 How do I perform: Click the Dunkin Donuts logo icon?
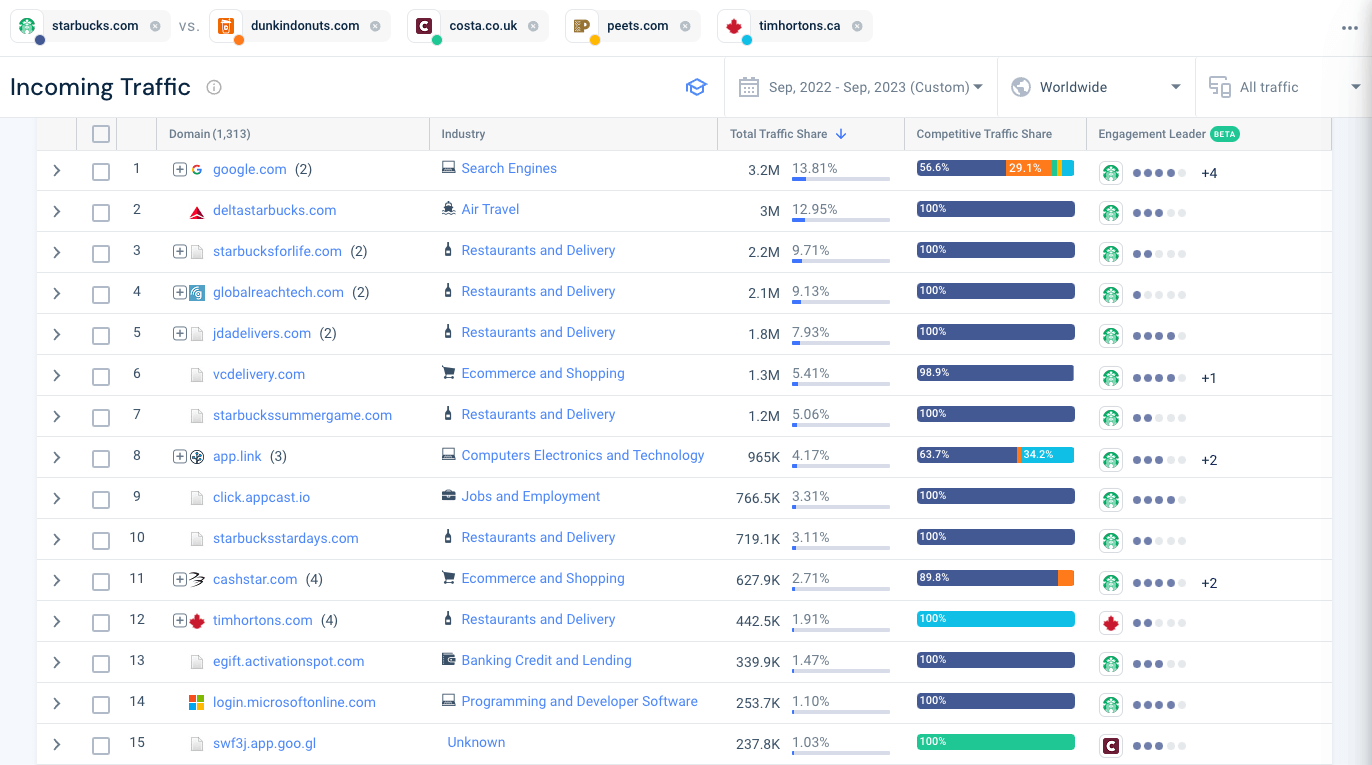click(x=226, y=25)
